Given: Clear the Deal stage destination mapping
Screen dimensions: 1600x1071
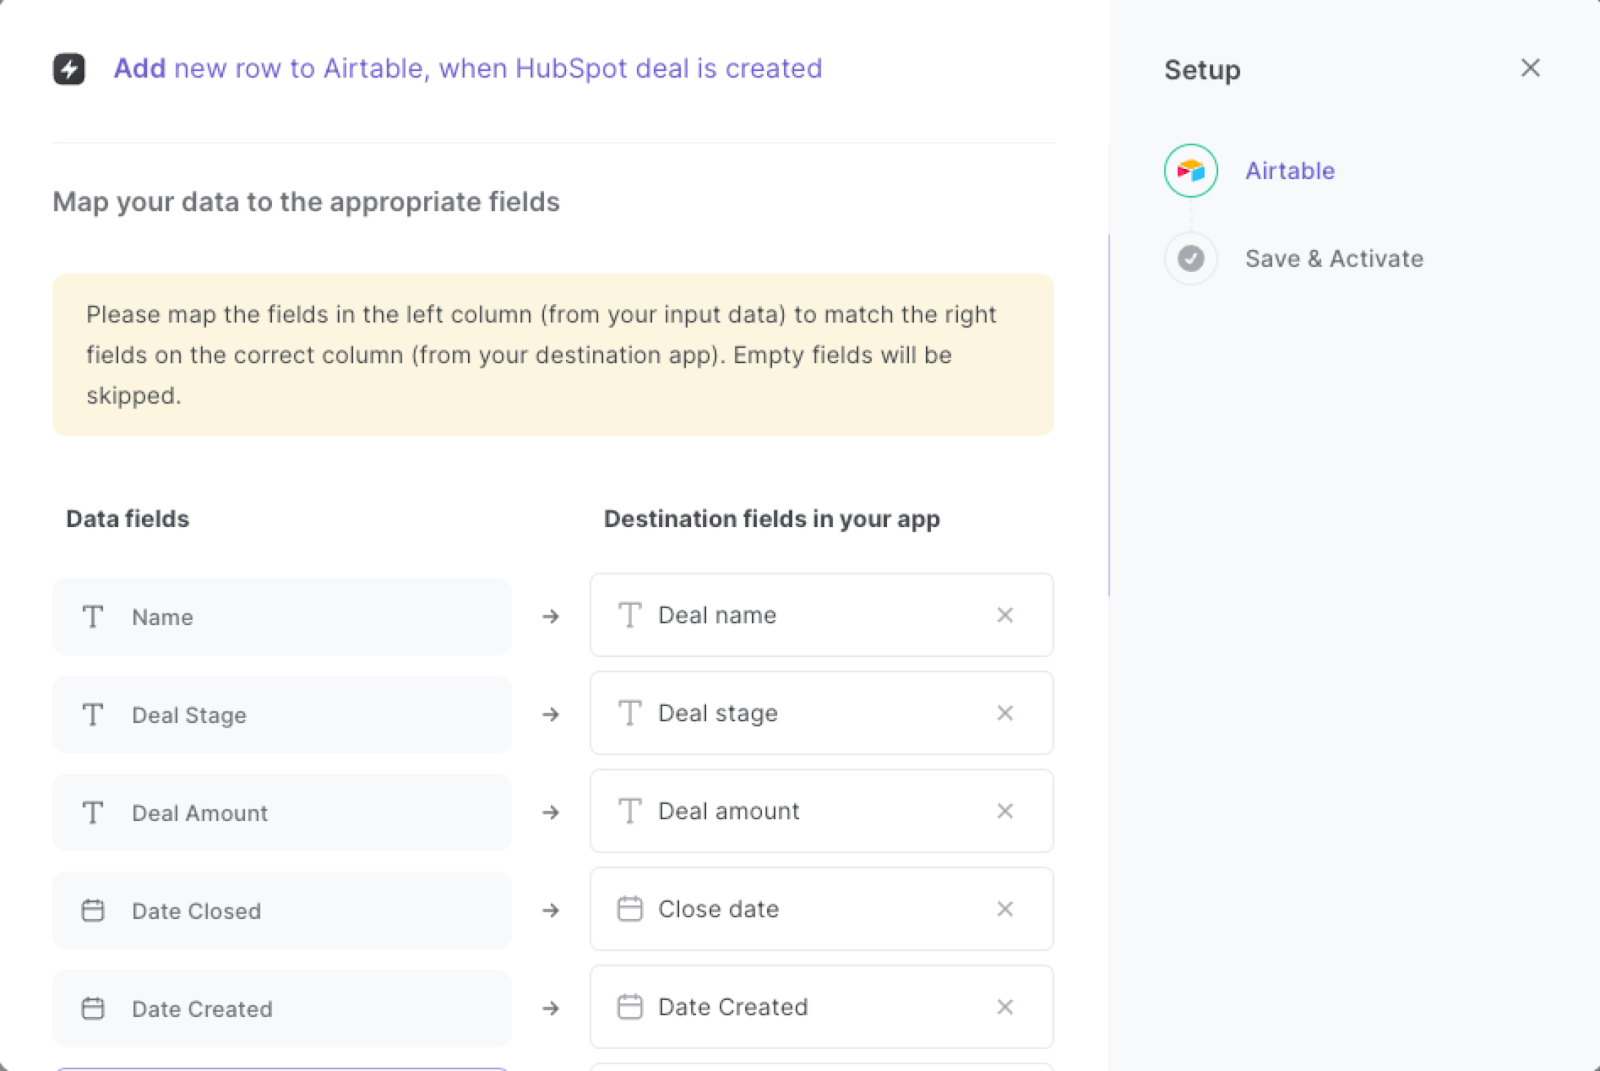Looking at the screenshot, I should tap(1005, 713).
